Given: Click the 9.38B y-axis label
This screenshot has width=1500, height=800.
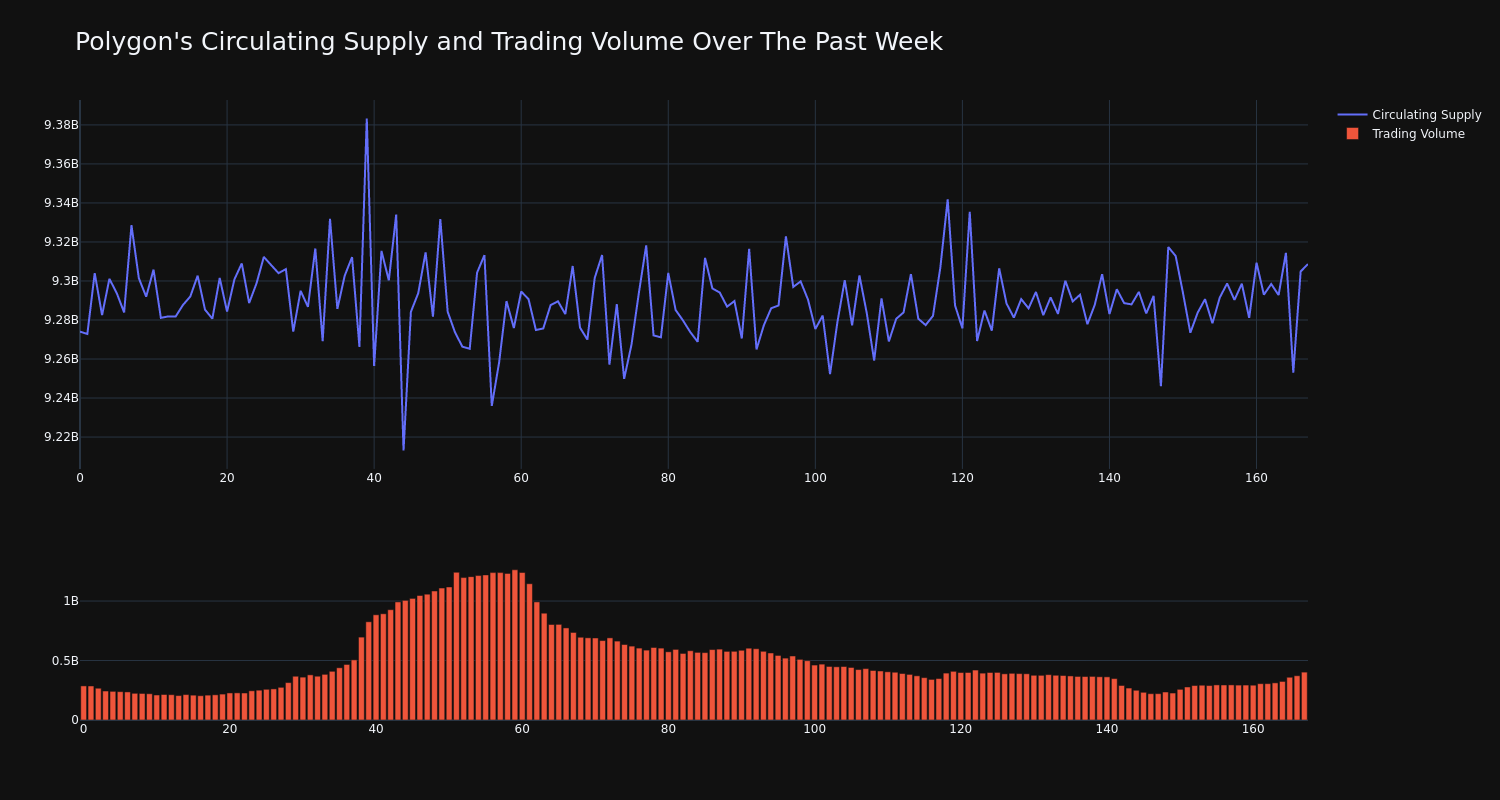Looking at the screenshot, I should click(61, 125).
